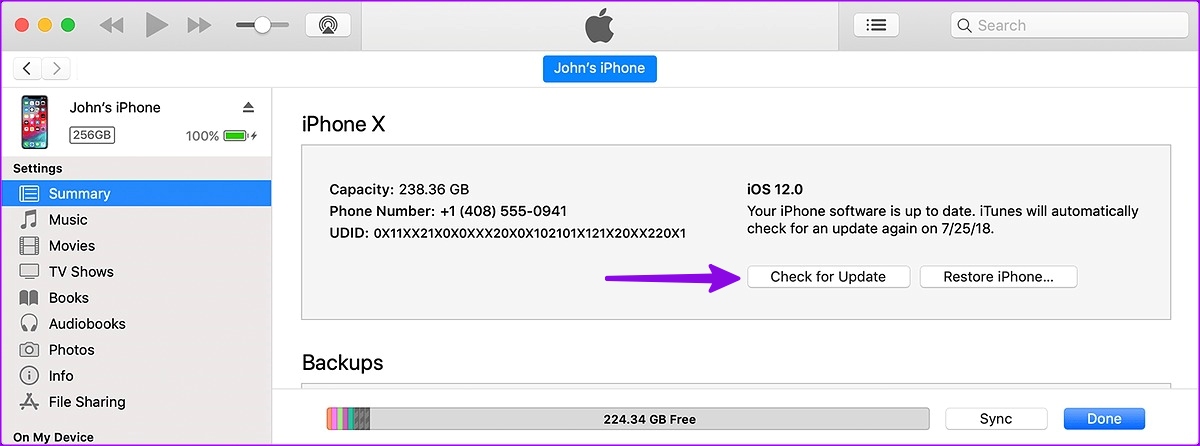Select the John's iPhone tab button
The width and height of the screenshot is (1200, 446).
(600, 69)
